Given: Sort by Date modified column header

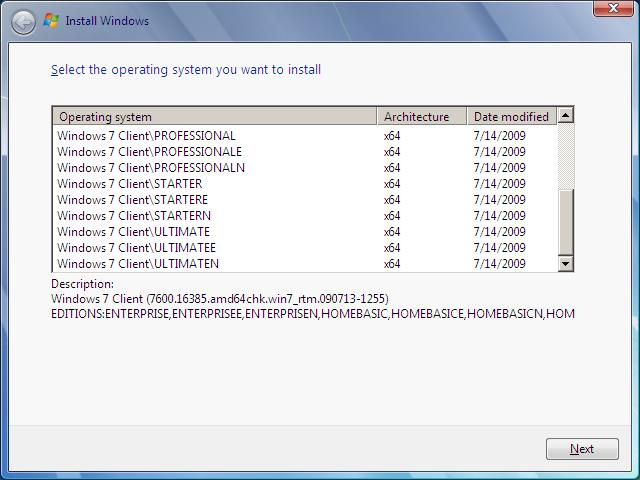Looking at the screenshot, I should click(x=512, y=116).
